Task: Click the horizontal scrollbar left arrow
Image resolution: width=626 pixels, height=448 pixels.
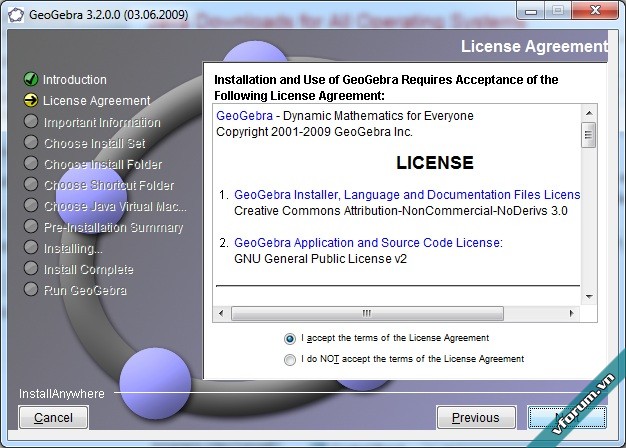Action: click(222, 313)
